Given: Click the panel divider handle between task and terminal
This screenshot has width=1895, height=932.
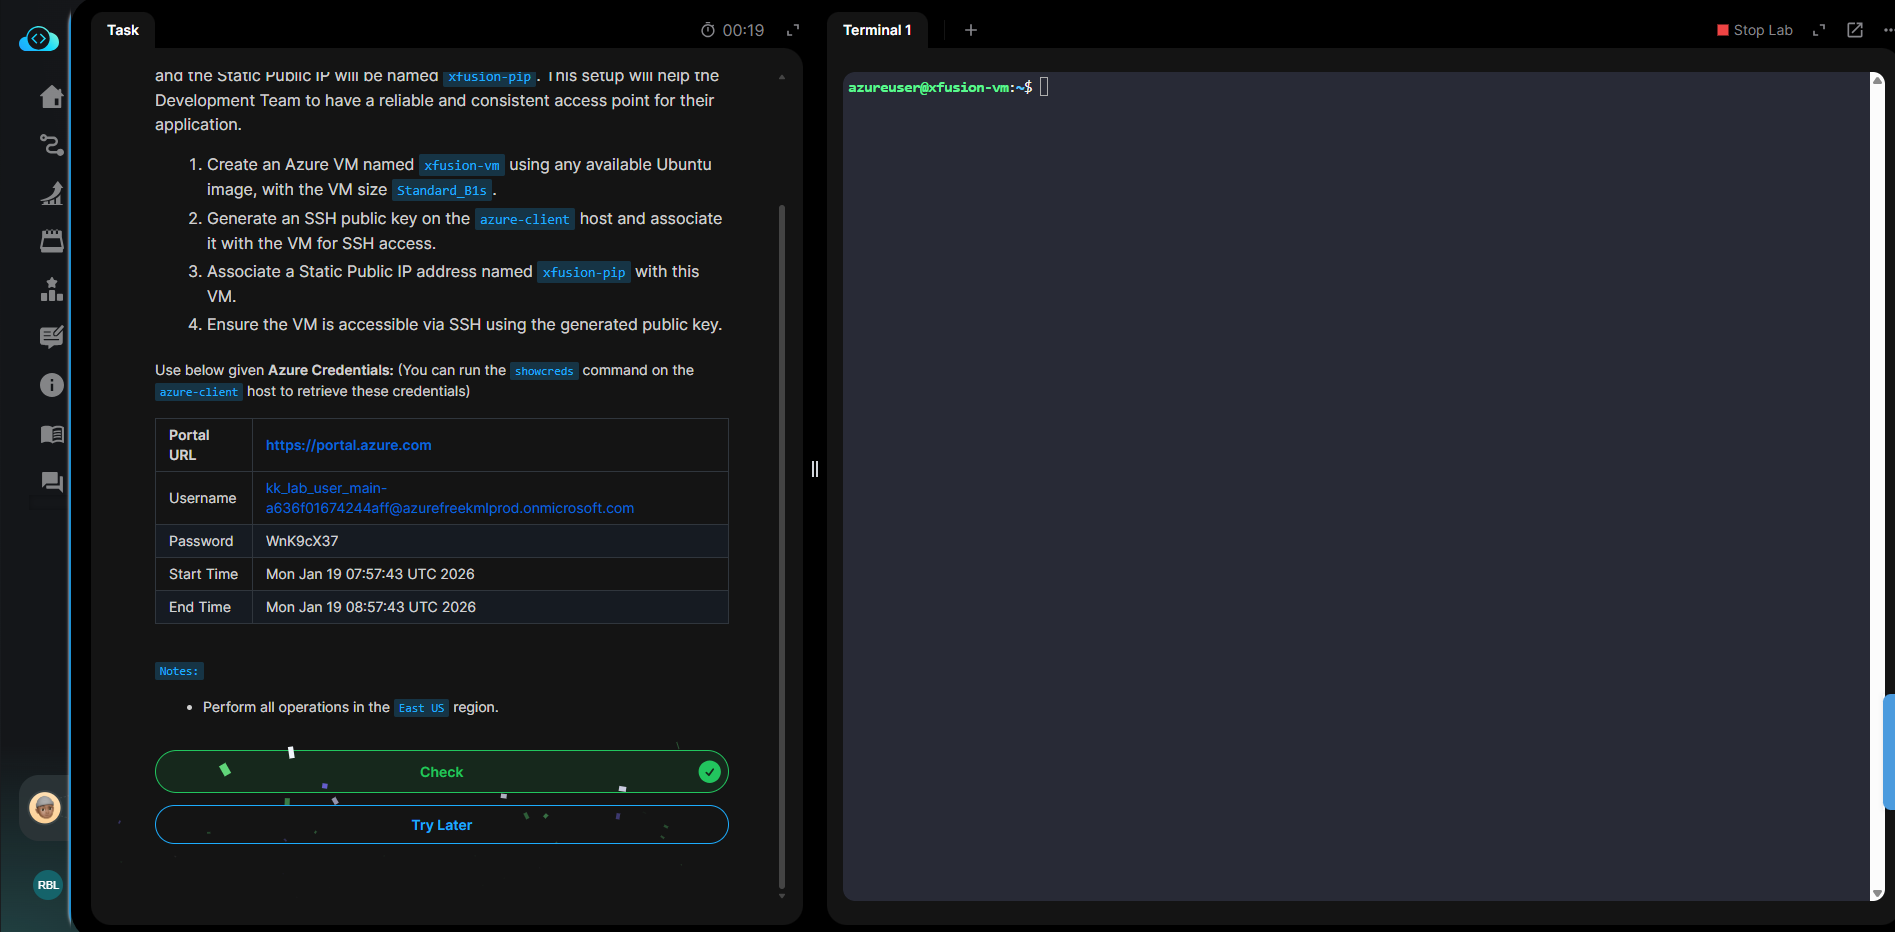Looking at the screenshot, I should pyautogui.click(x=815, y=469).
